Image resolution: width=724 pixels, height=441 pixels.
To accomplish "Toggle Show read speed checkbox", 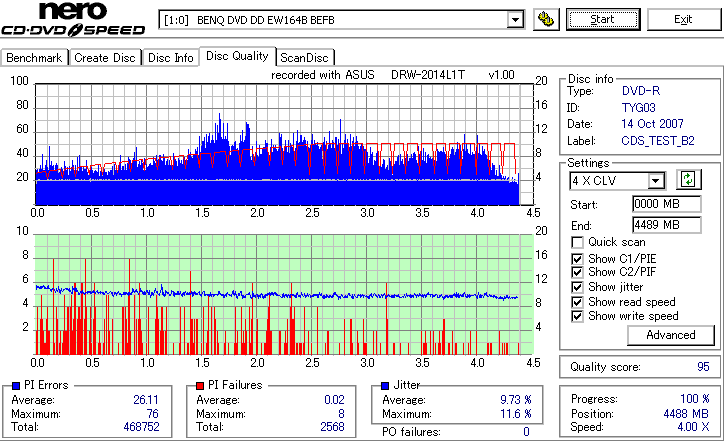I will point(577,302).
